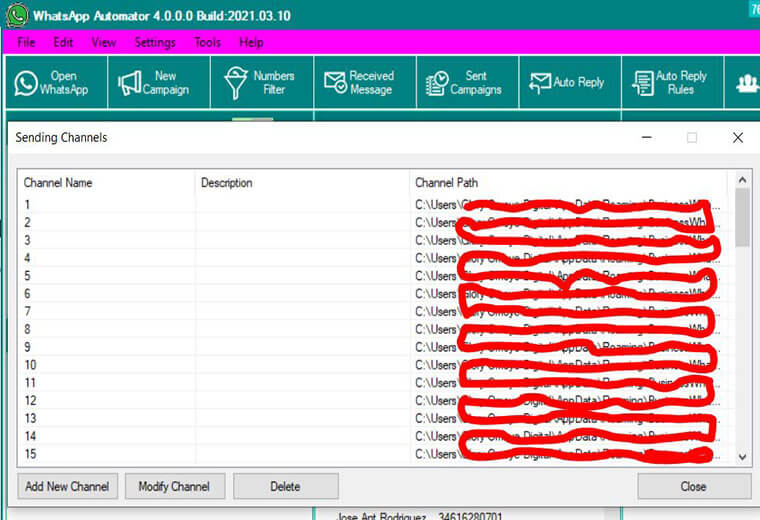Sort by Description column header
This screenshot has height=520, width=760.
[302, 183]
